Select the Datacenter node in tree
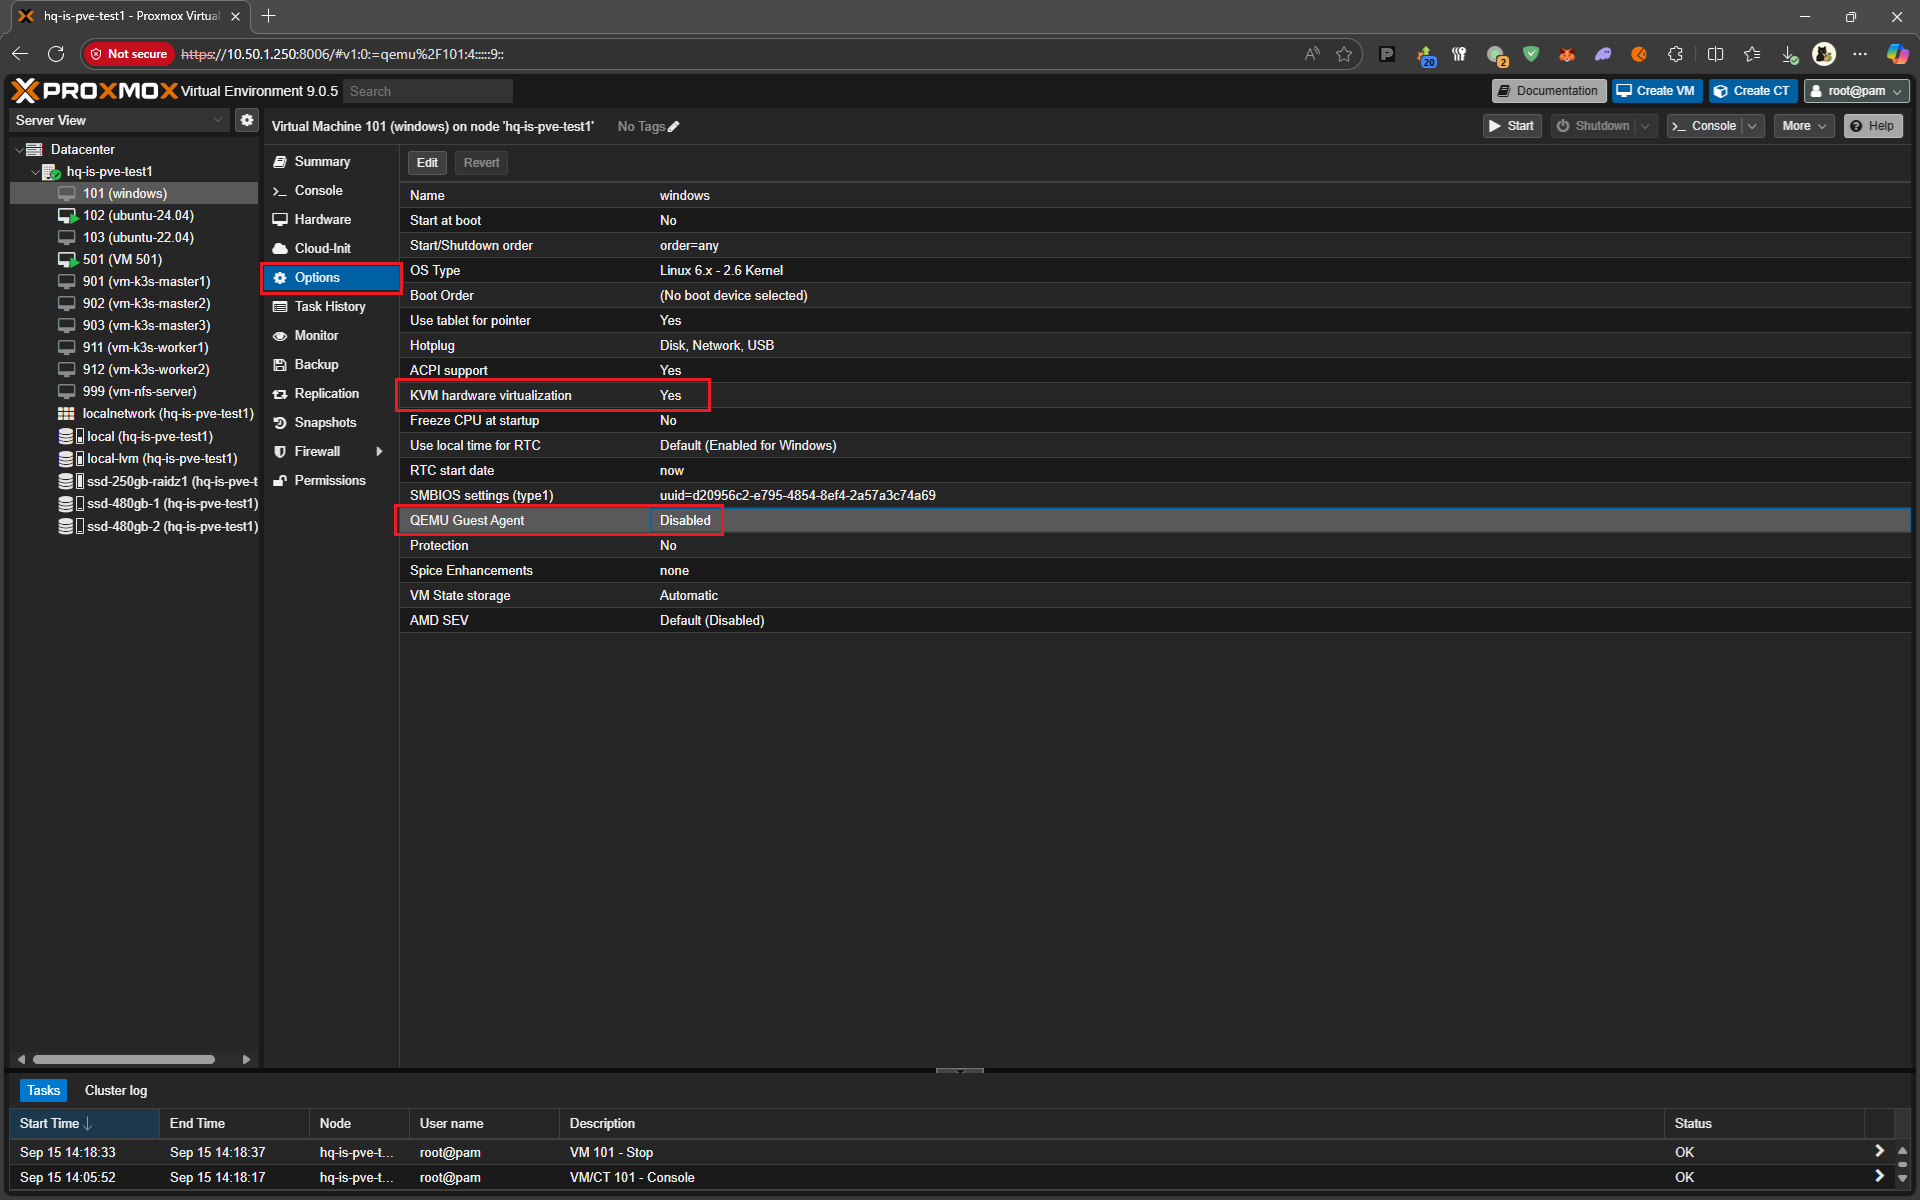This screenshot has width=1920, height=1200. click(82, 149)
